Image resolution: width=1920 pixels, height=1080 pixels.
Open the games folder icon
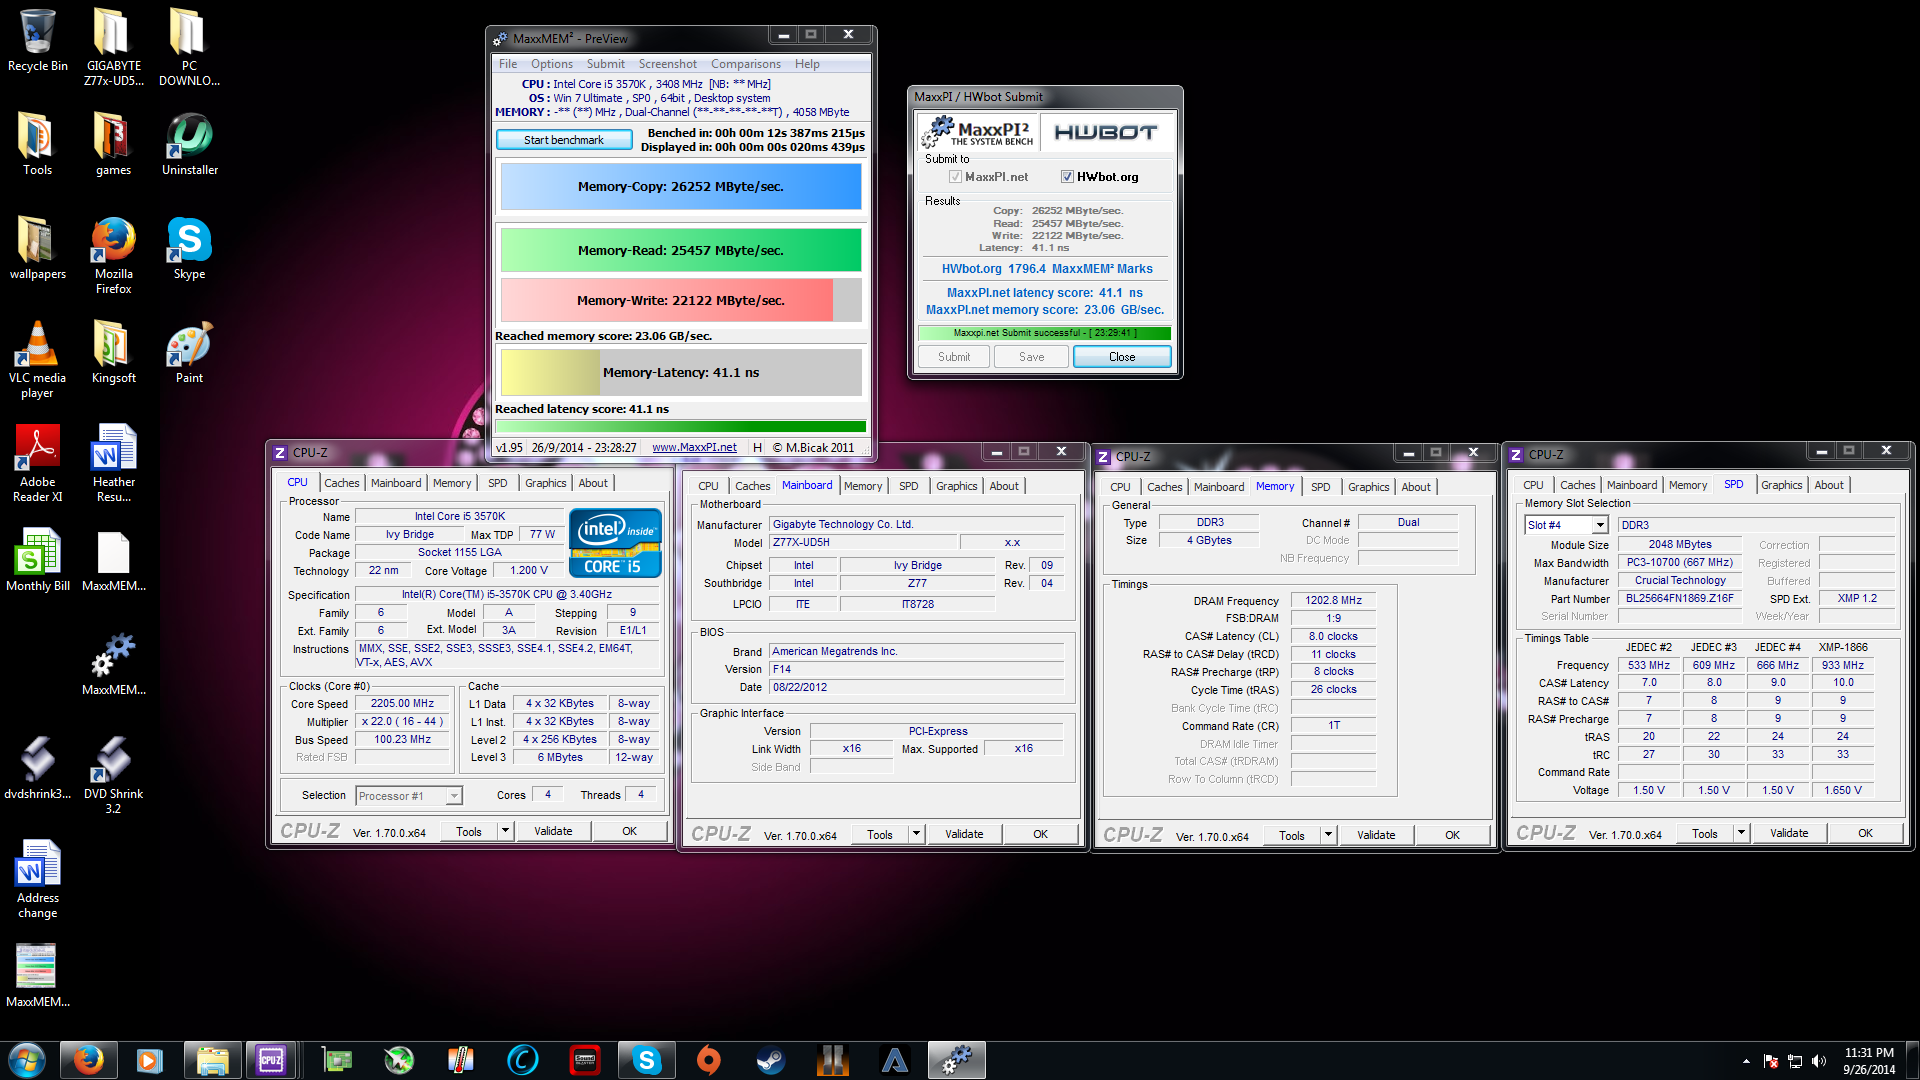tap(113, 144)
